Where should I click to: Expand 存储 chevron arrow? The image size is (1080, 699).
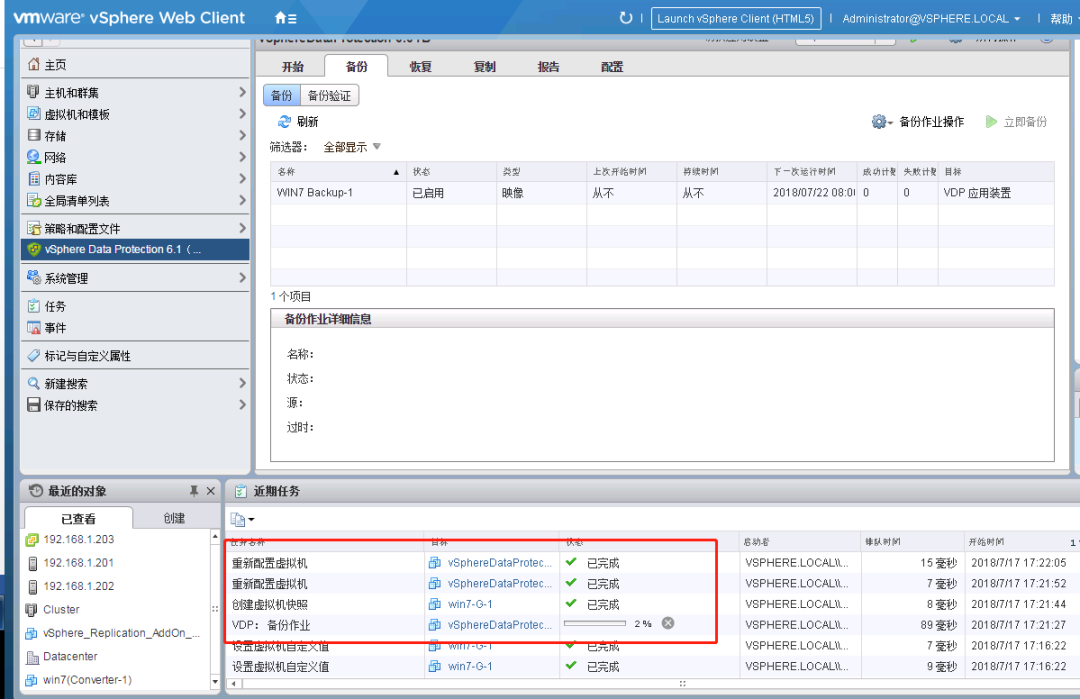coord(242,135)
